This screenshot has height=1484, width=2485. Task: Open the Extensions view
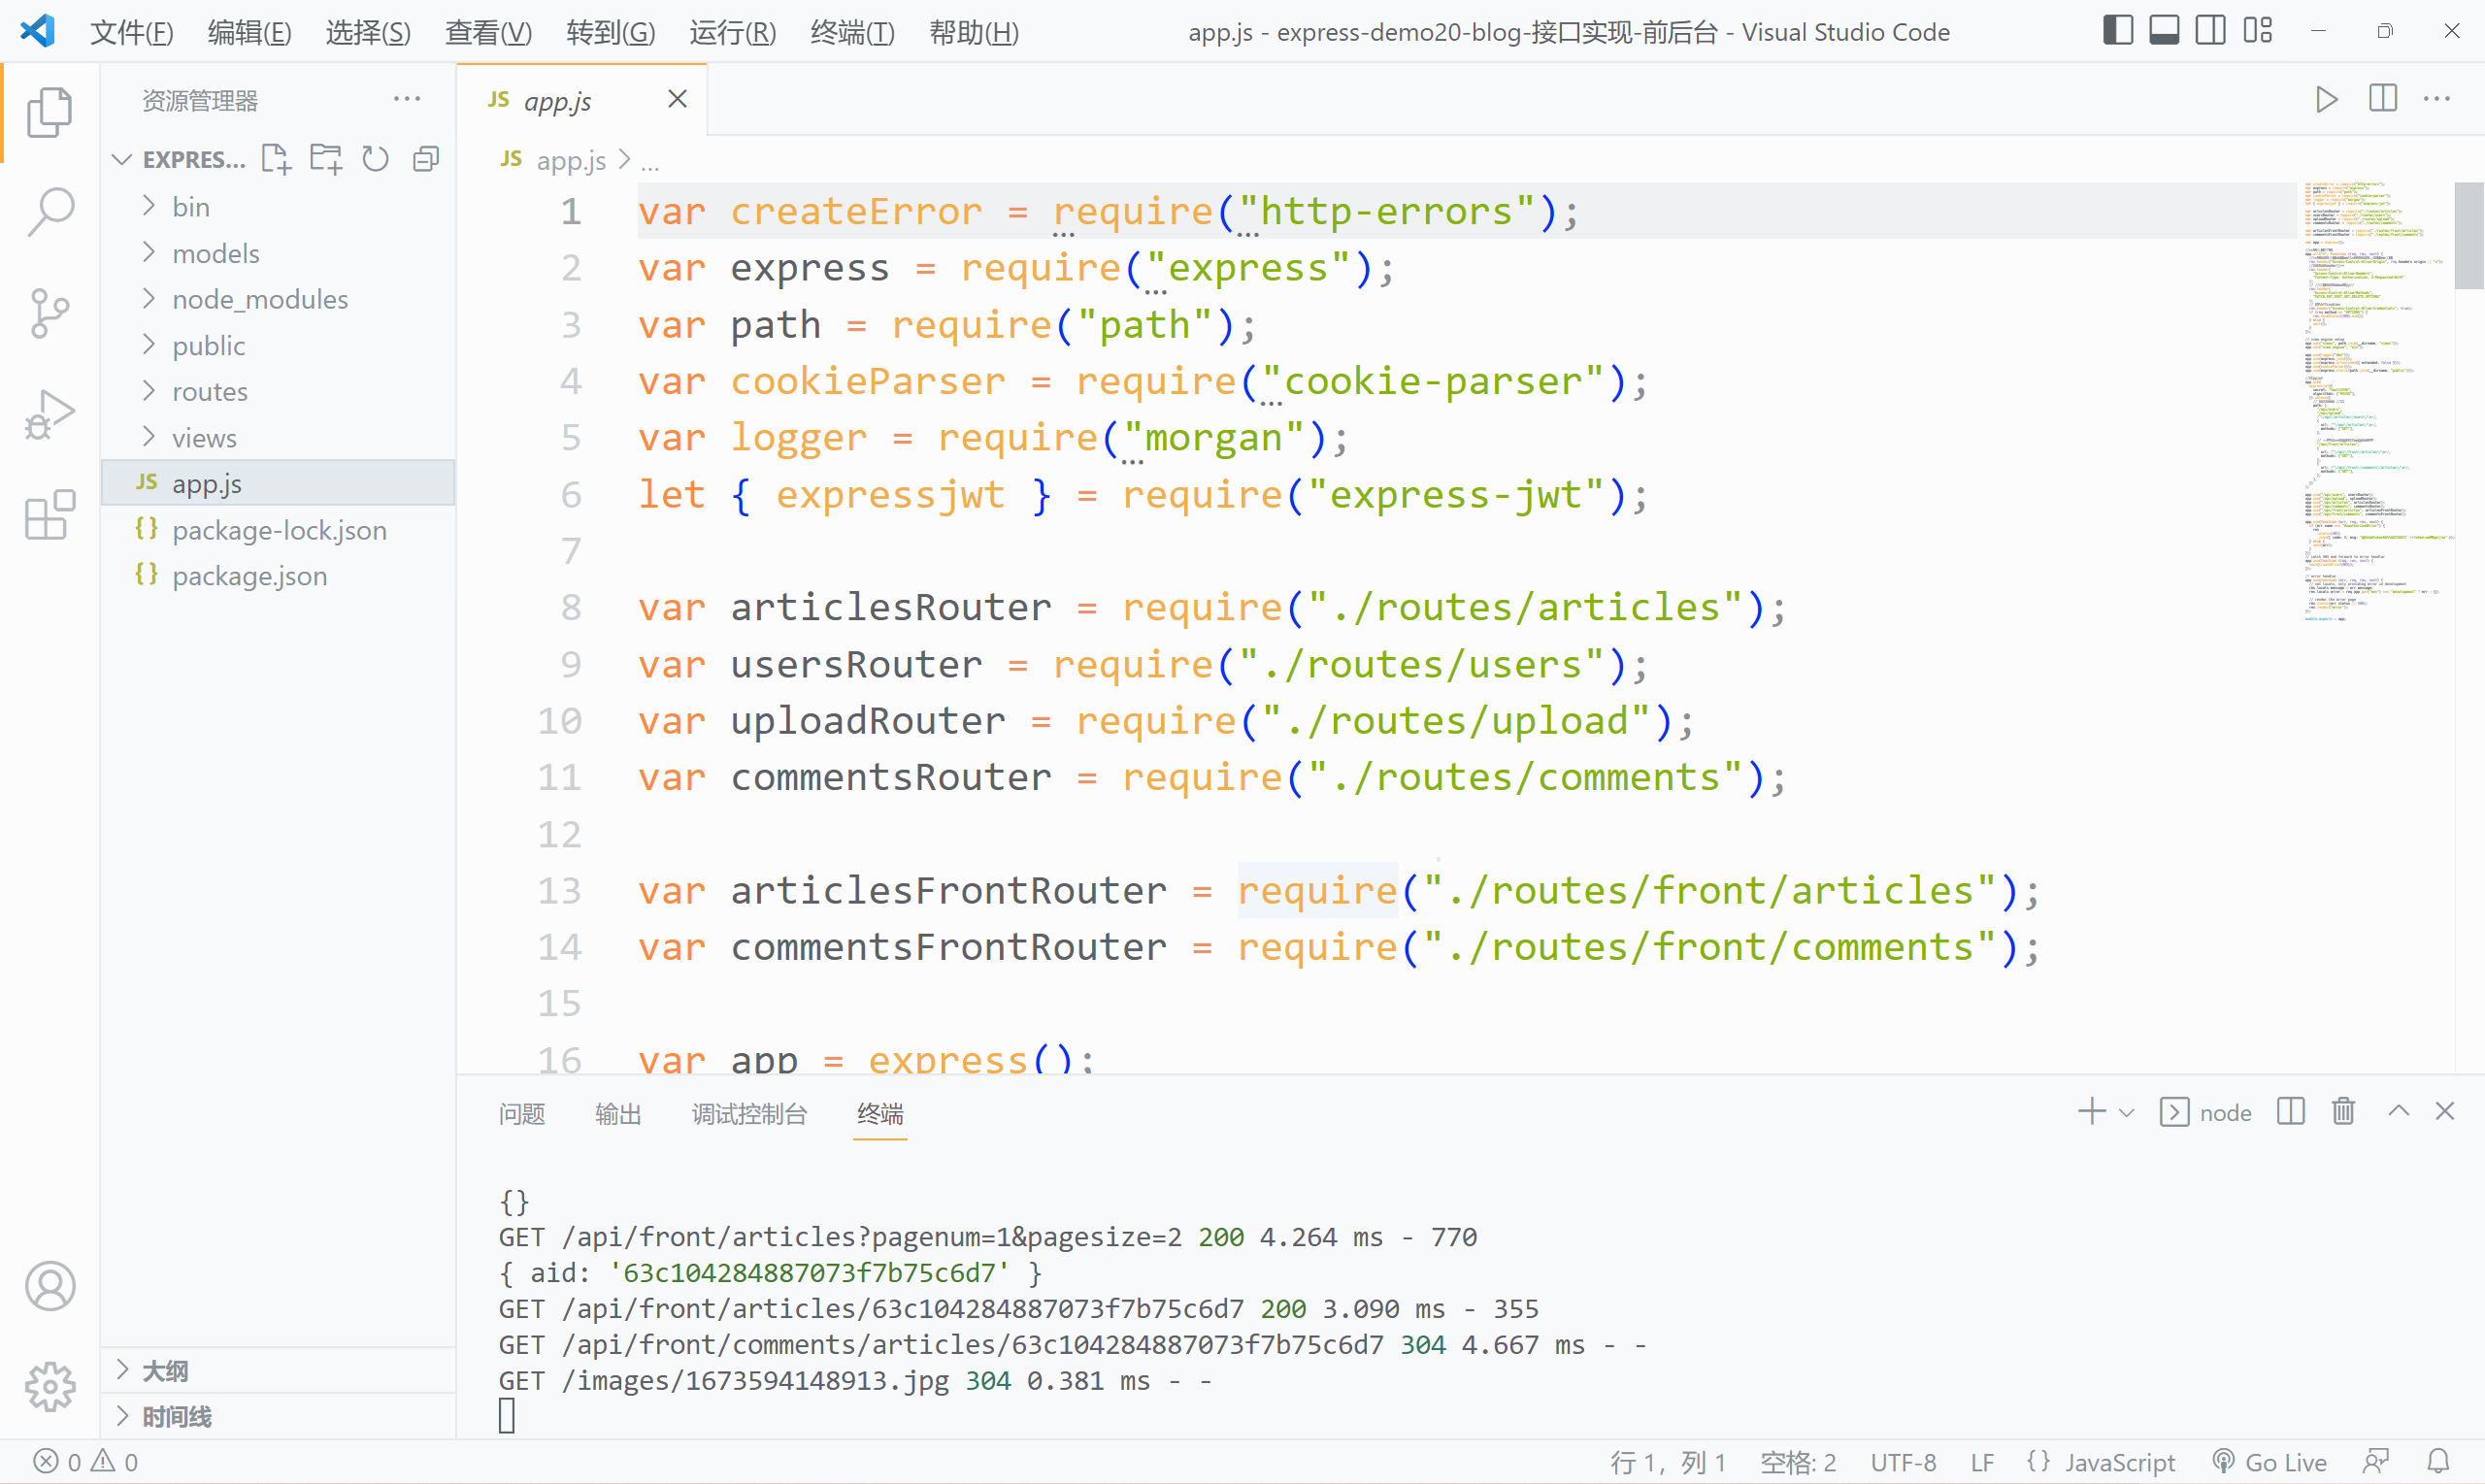(x=50, y=516)
